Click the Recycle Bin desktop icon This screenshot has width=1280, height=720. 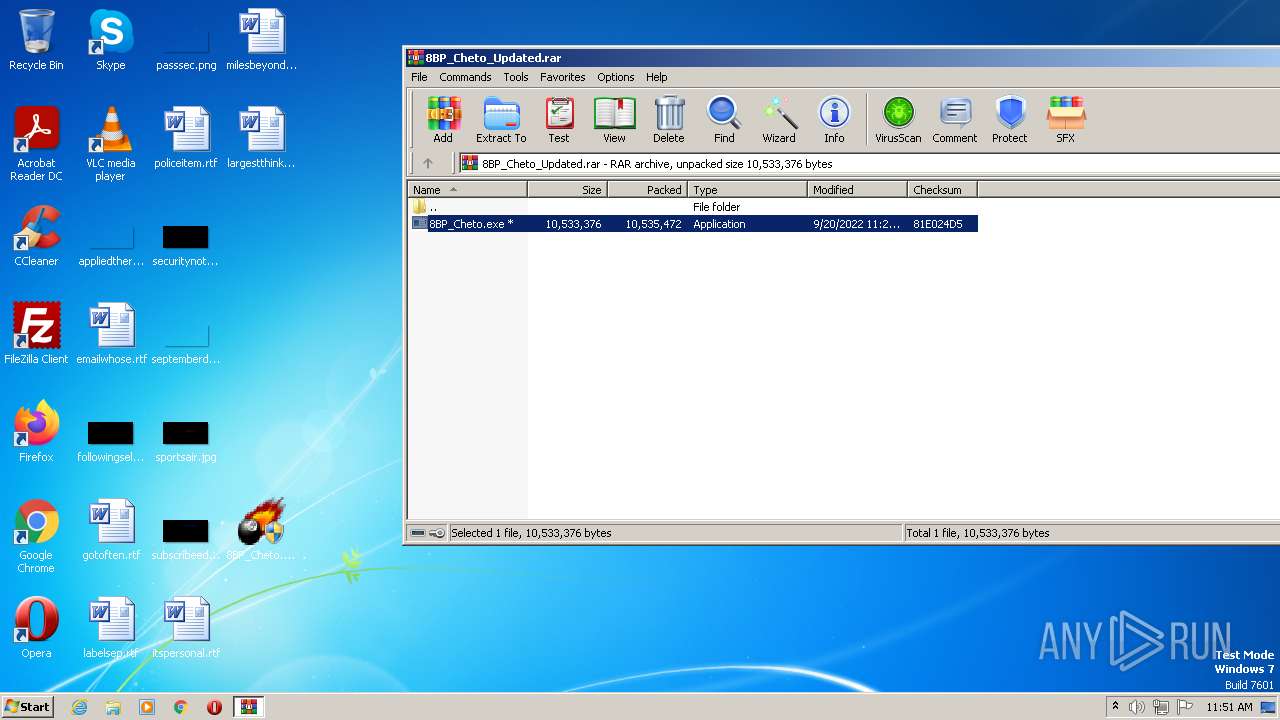(36, 40)
